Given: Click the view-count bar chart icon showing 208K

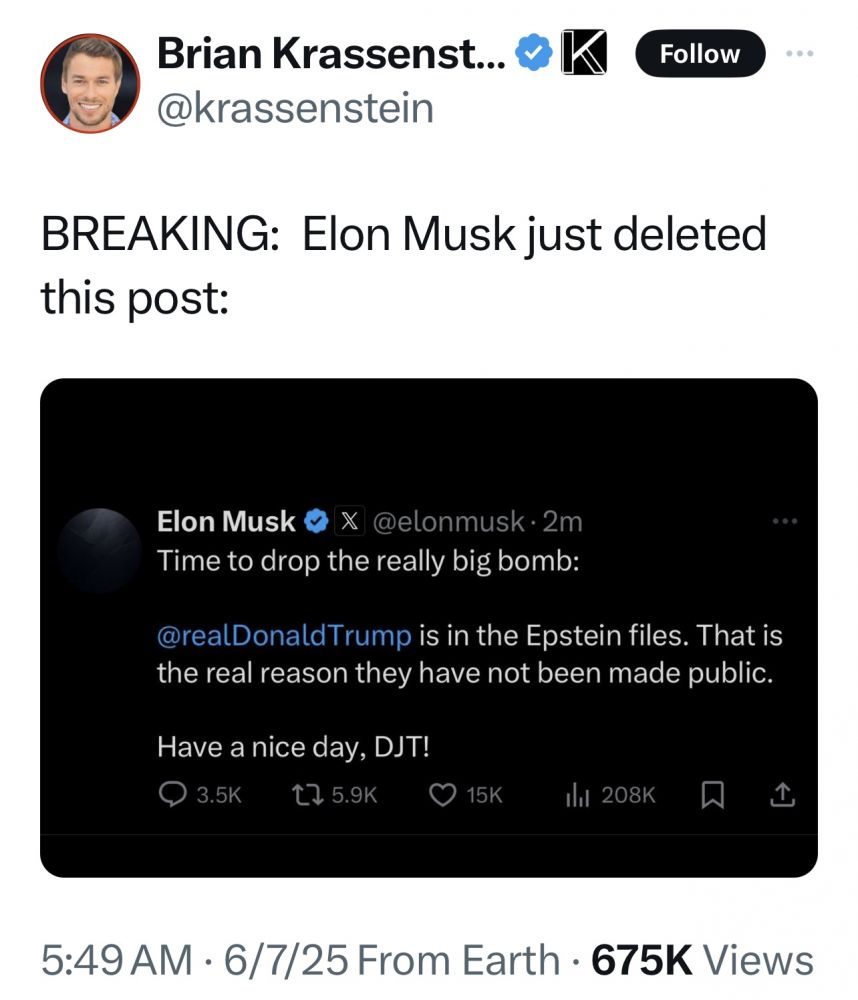Looking at the screenshot, I should (x=579, y=795).
